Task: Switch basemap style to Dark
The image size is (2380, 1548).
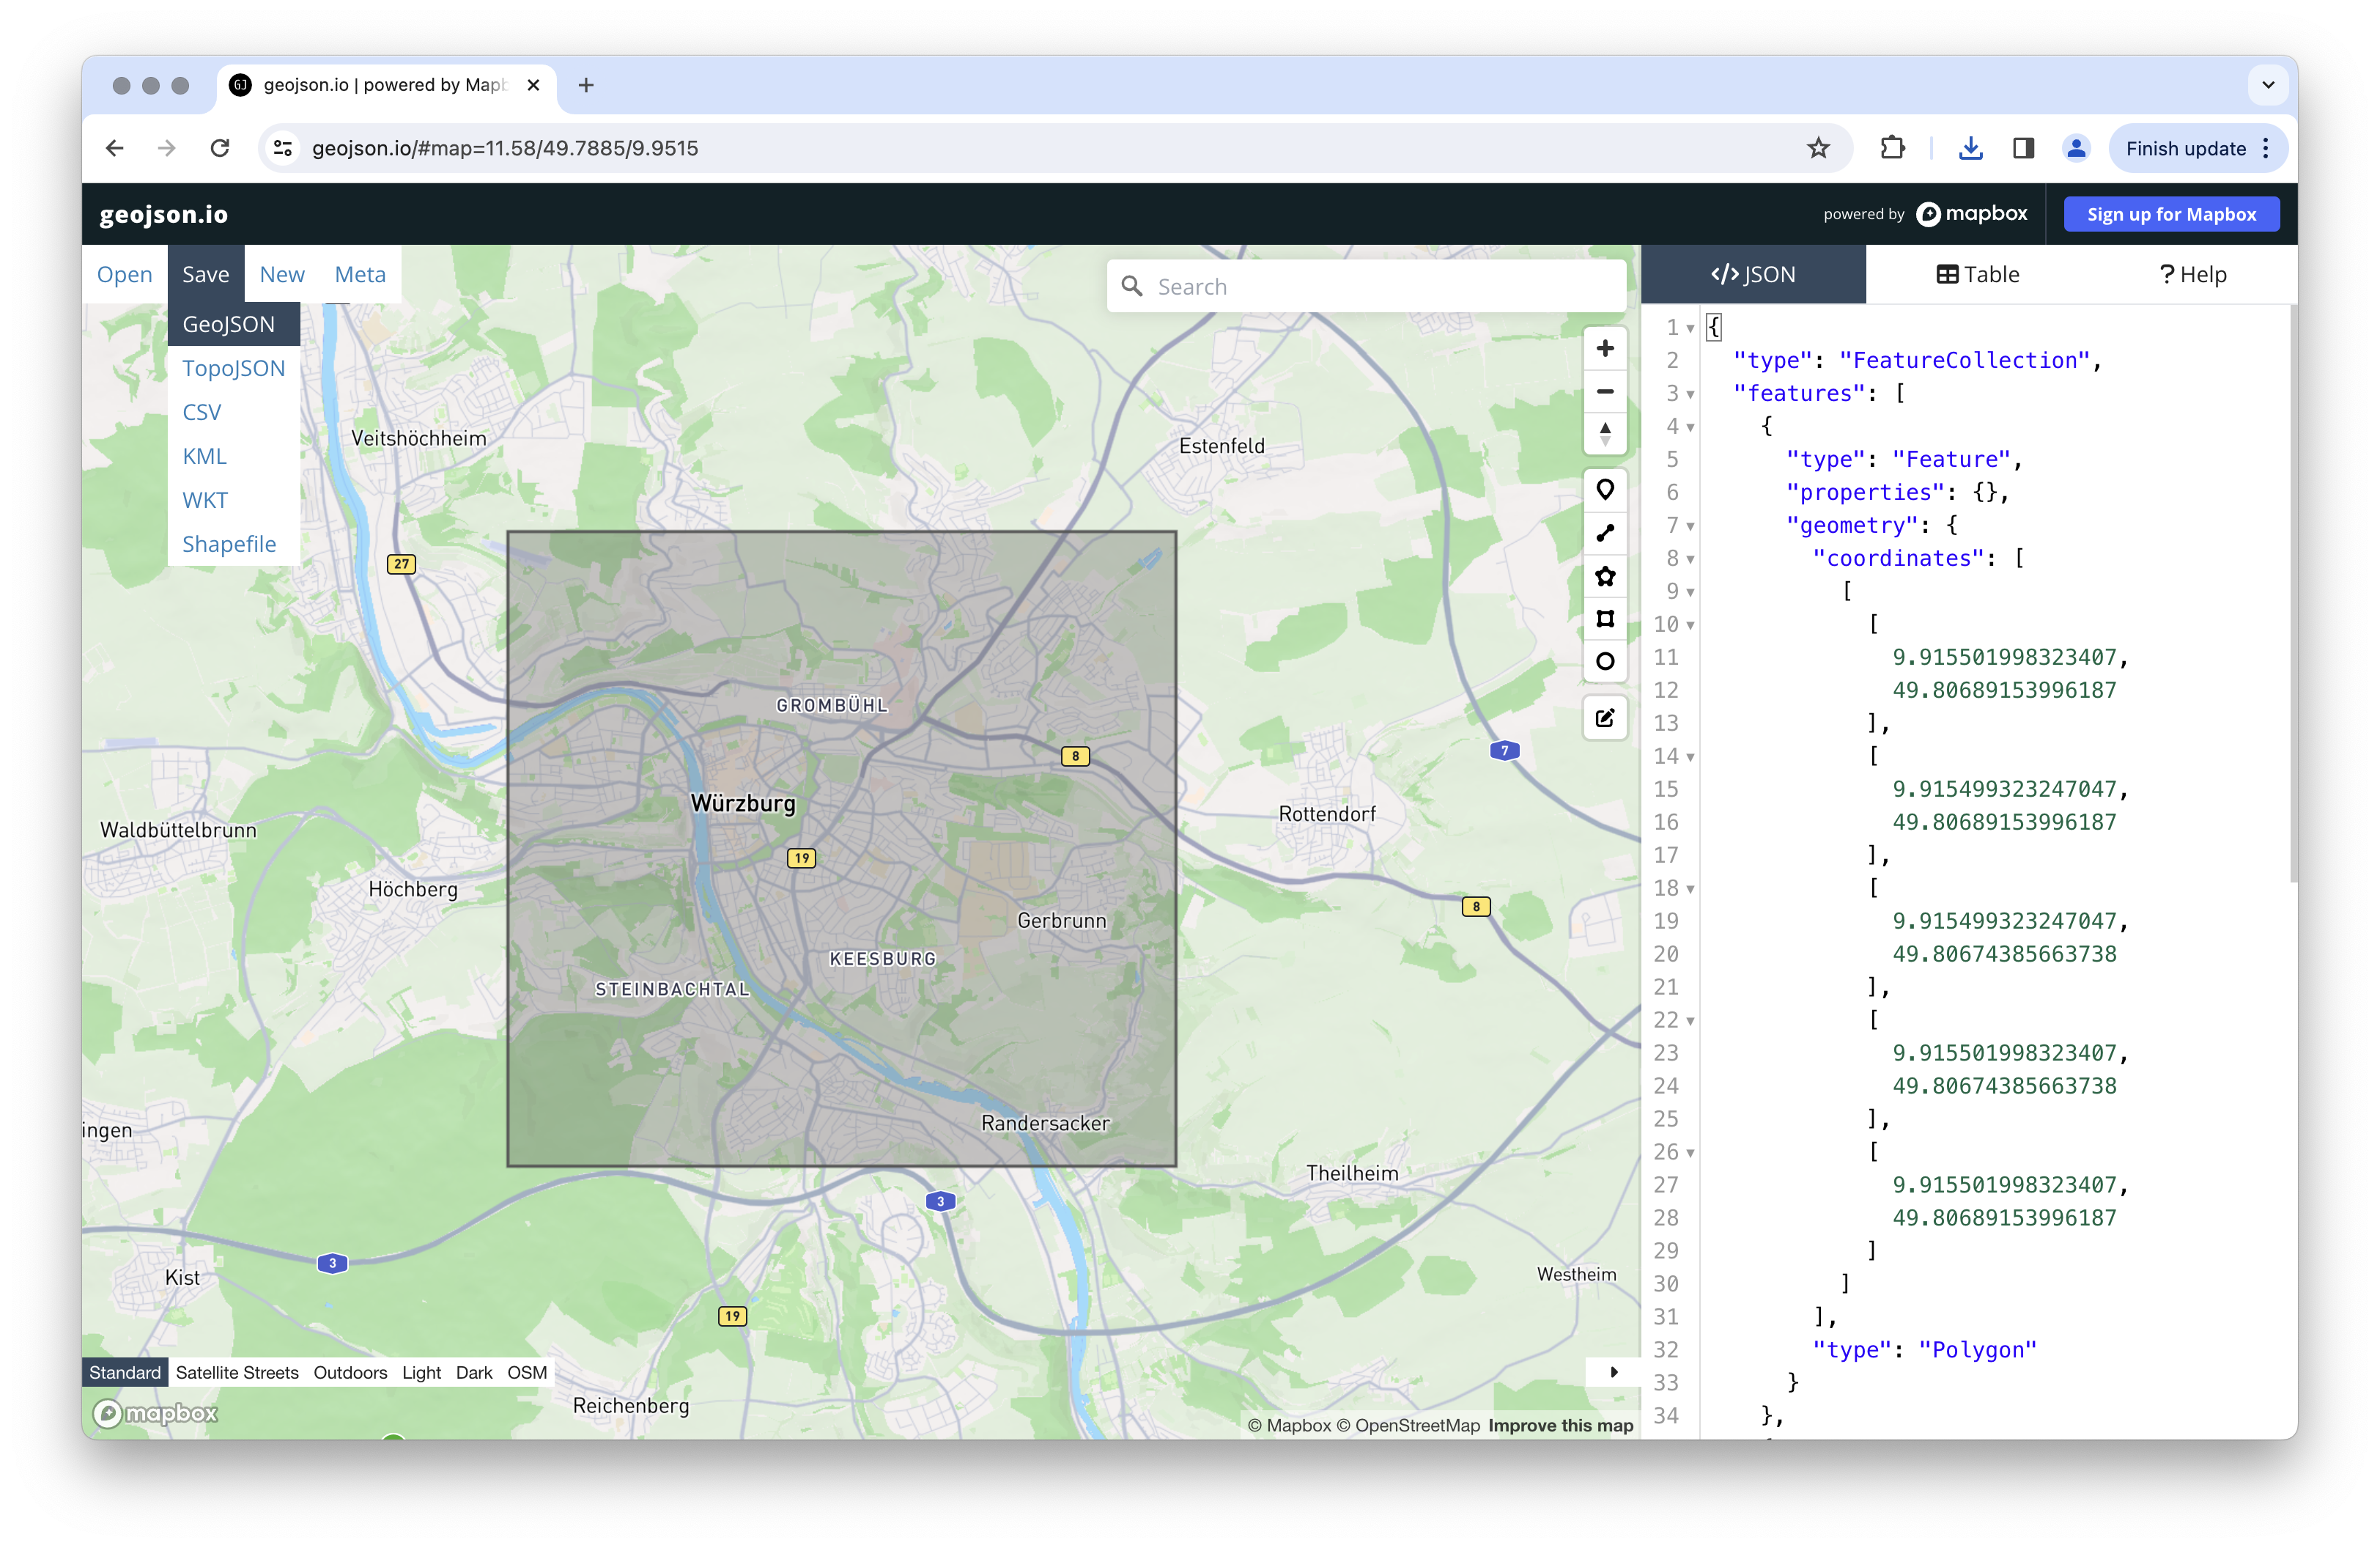Action: point(474,1372)
